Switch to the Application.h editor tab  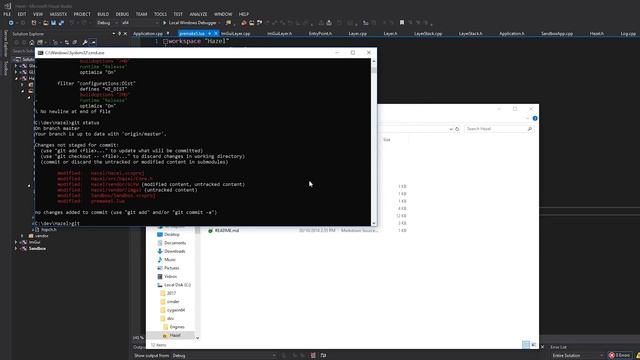click(512, 33)
